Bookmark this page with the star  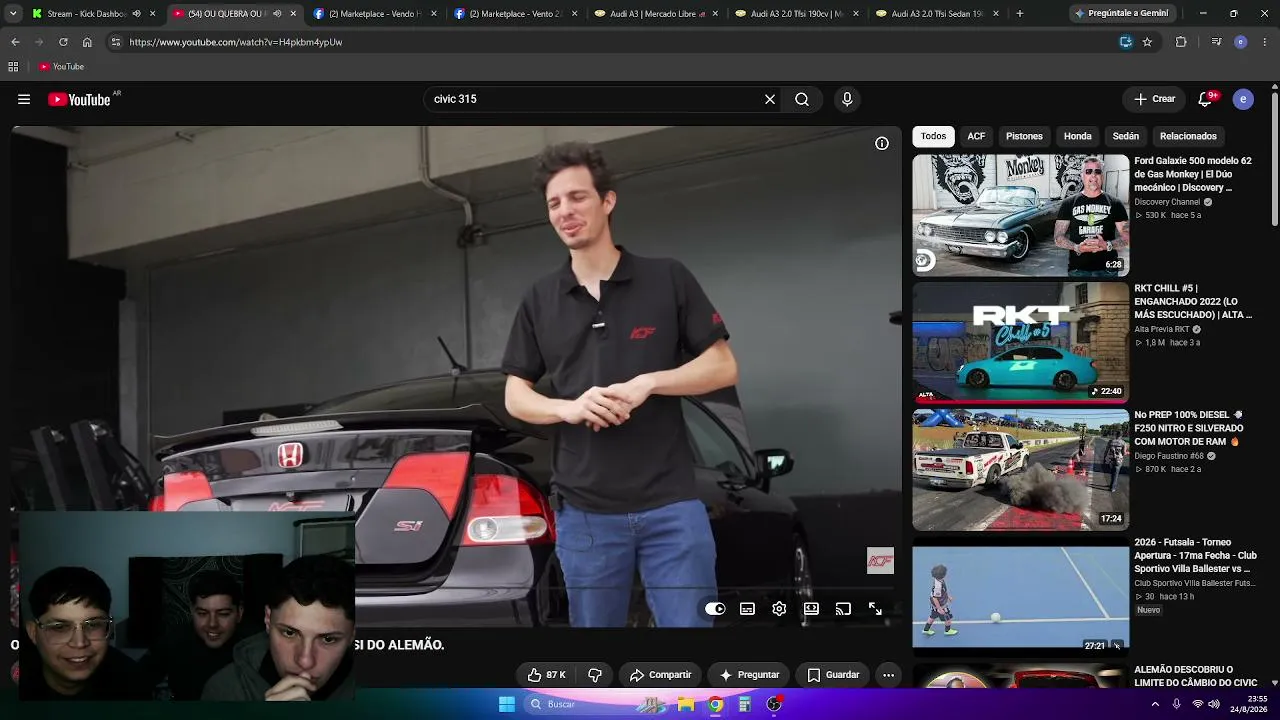[1147, 42]
